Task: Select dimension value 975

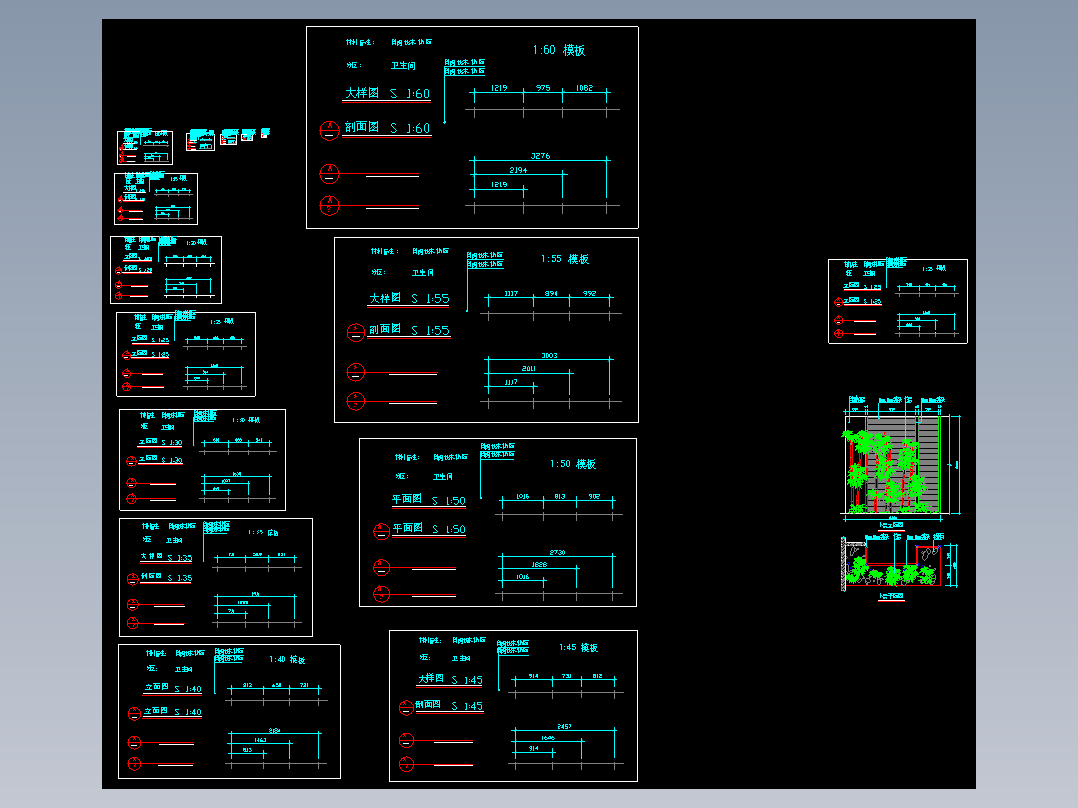Action: [543, 88]
